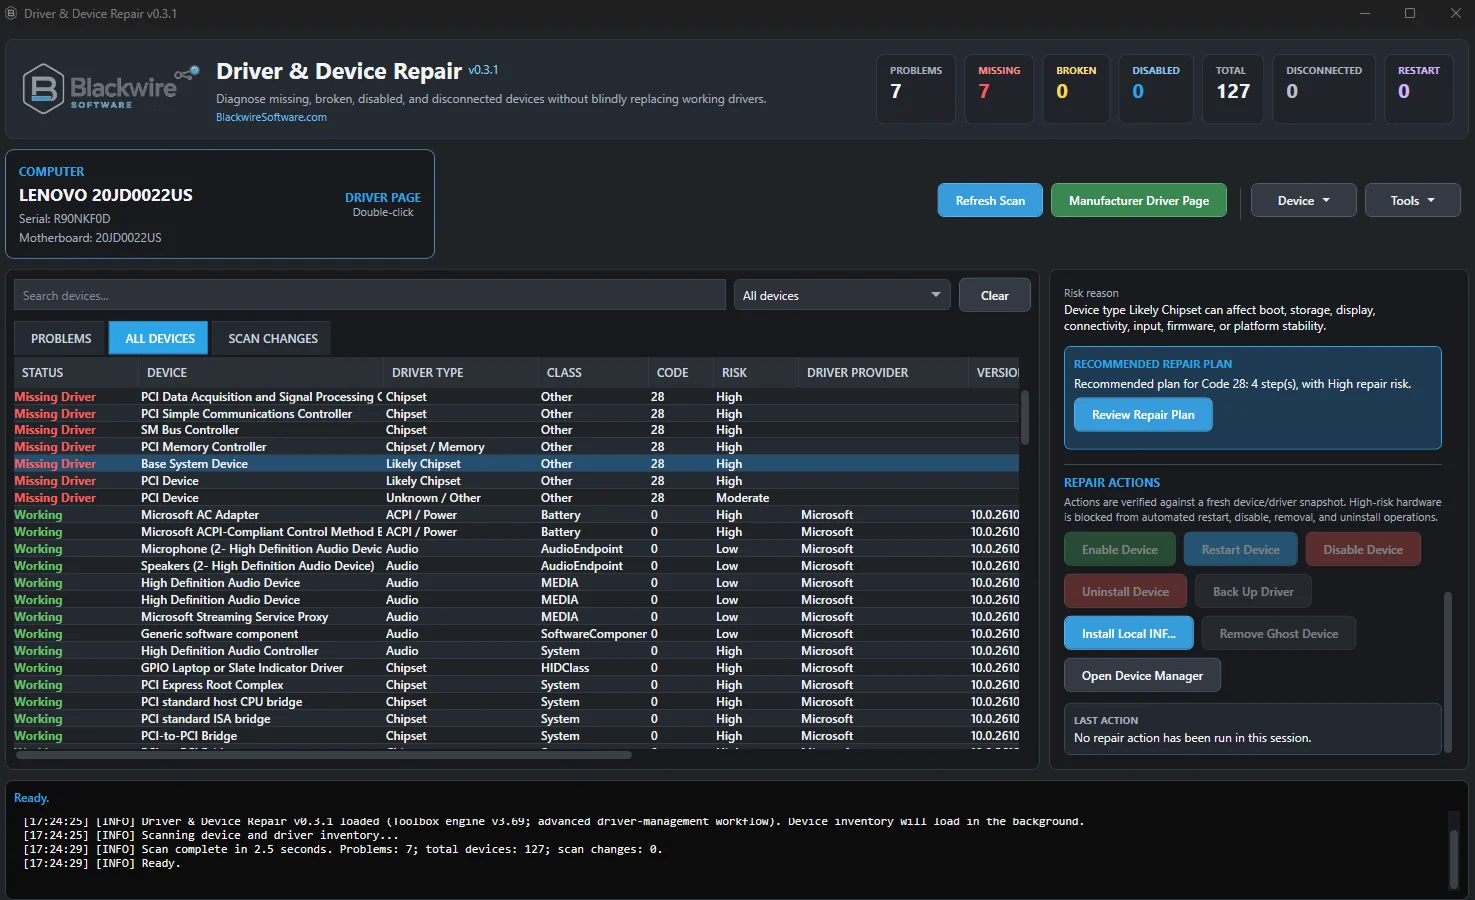Select the Microsoft AC Adapter row
1475x900 pixels.
pos(516,515)
